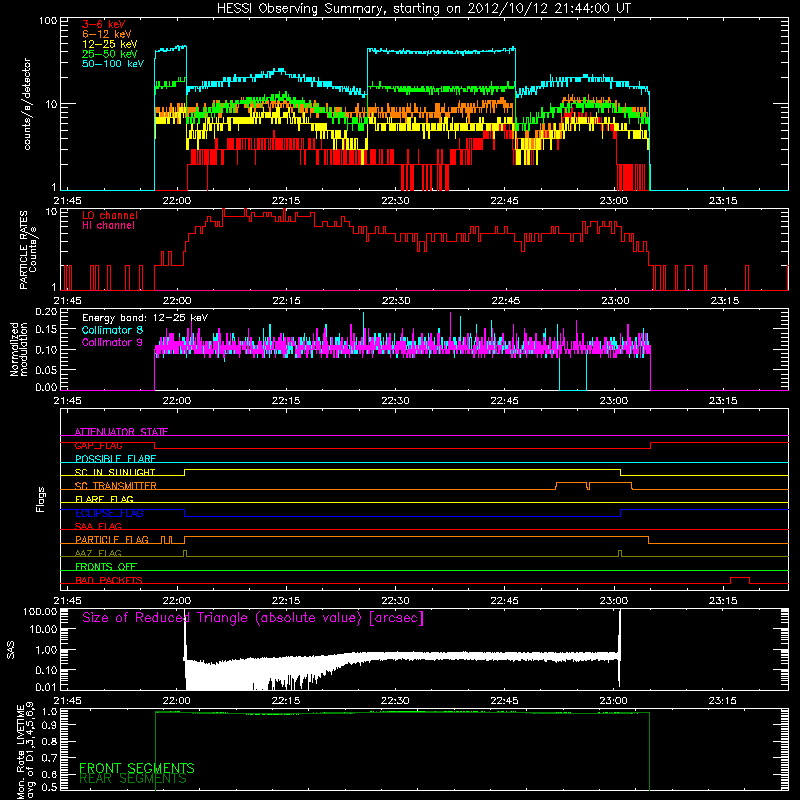Click the GAP_FLAG label
The width and height of the screenshot is (800, 800).
[98, 445]
